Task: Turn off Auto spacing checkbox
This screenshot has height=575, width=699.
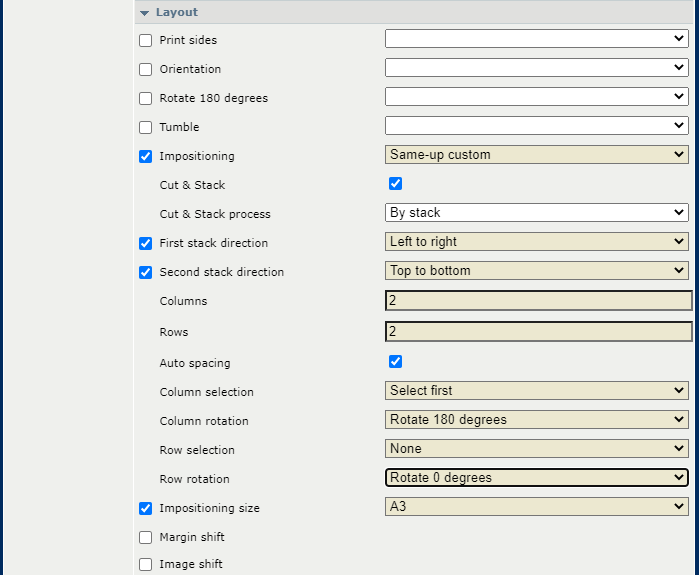Action: 395,362
